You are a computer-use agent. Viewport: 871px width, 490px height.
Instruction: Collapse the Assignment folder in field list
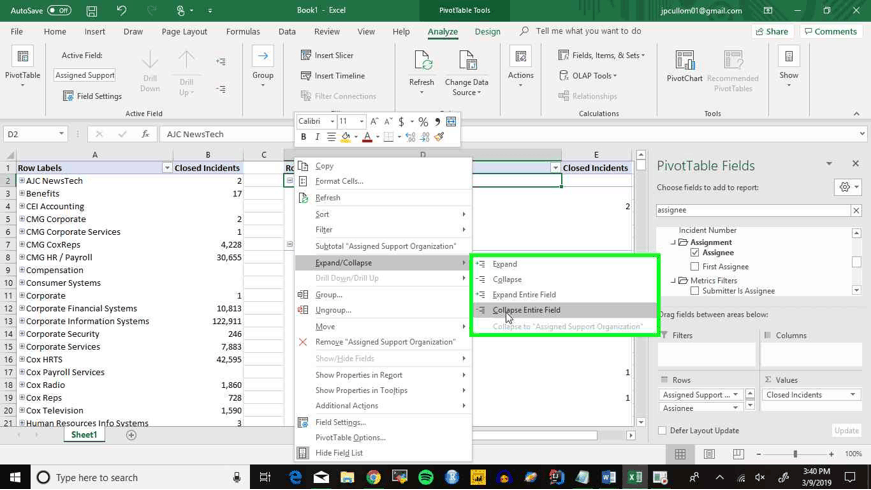point(673,242)
